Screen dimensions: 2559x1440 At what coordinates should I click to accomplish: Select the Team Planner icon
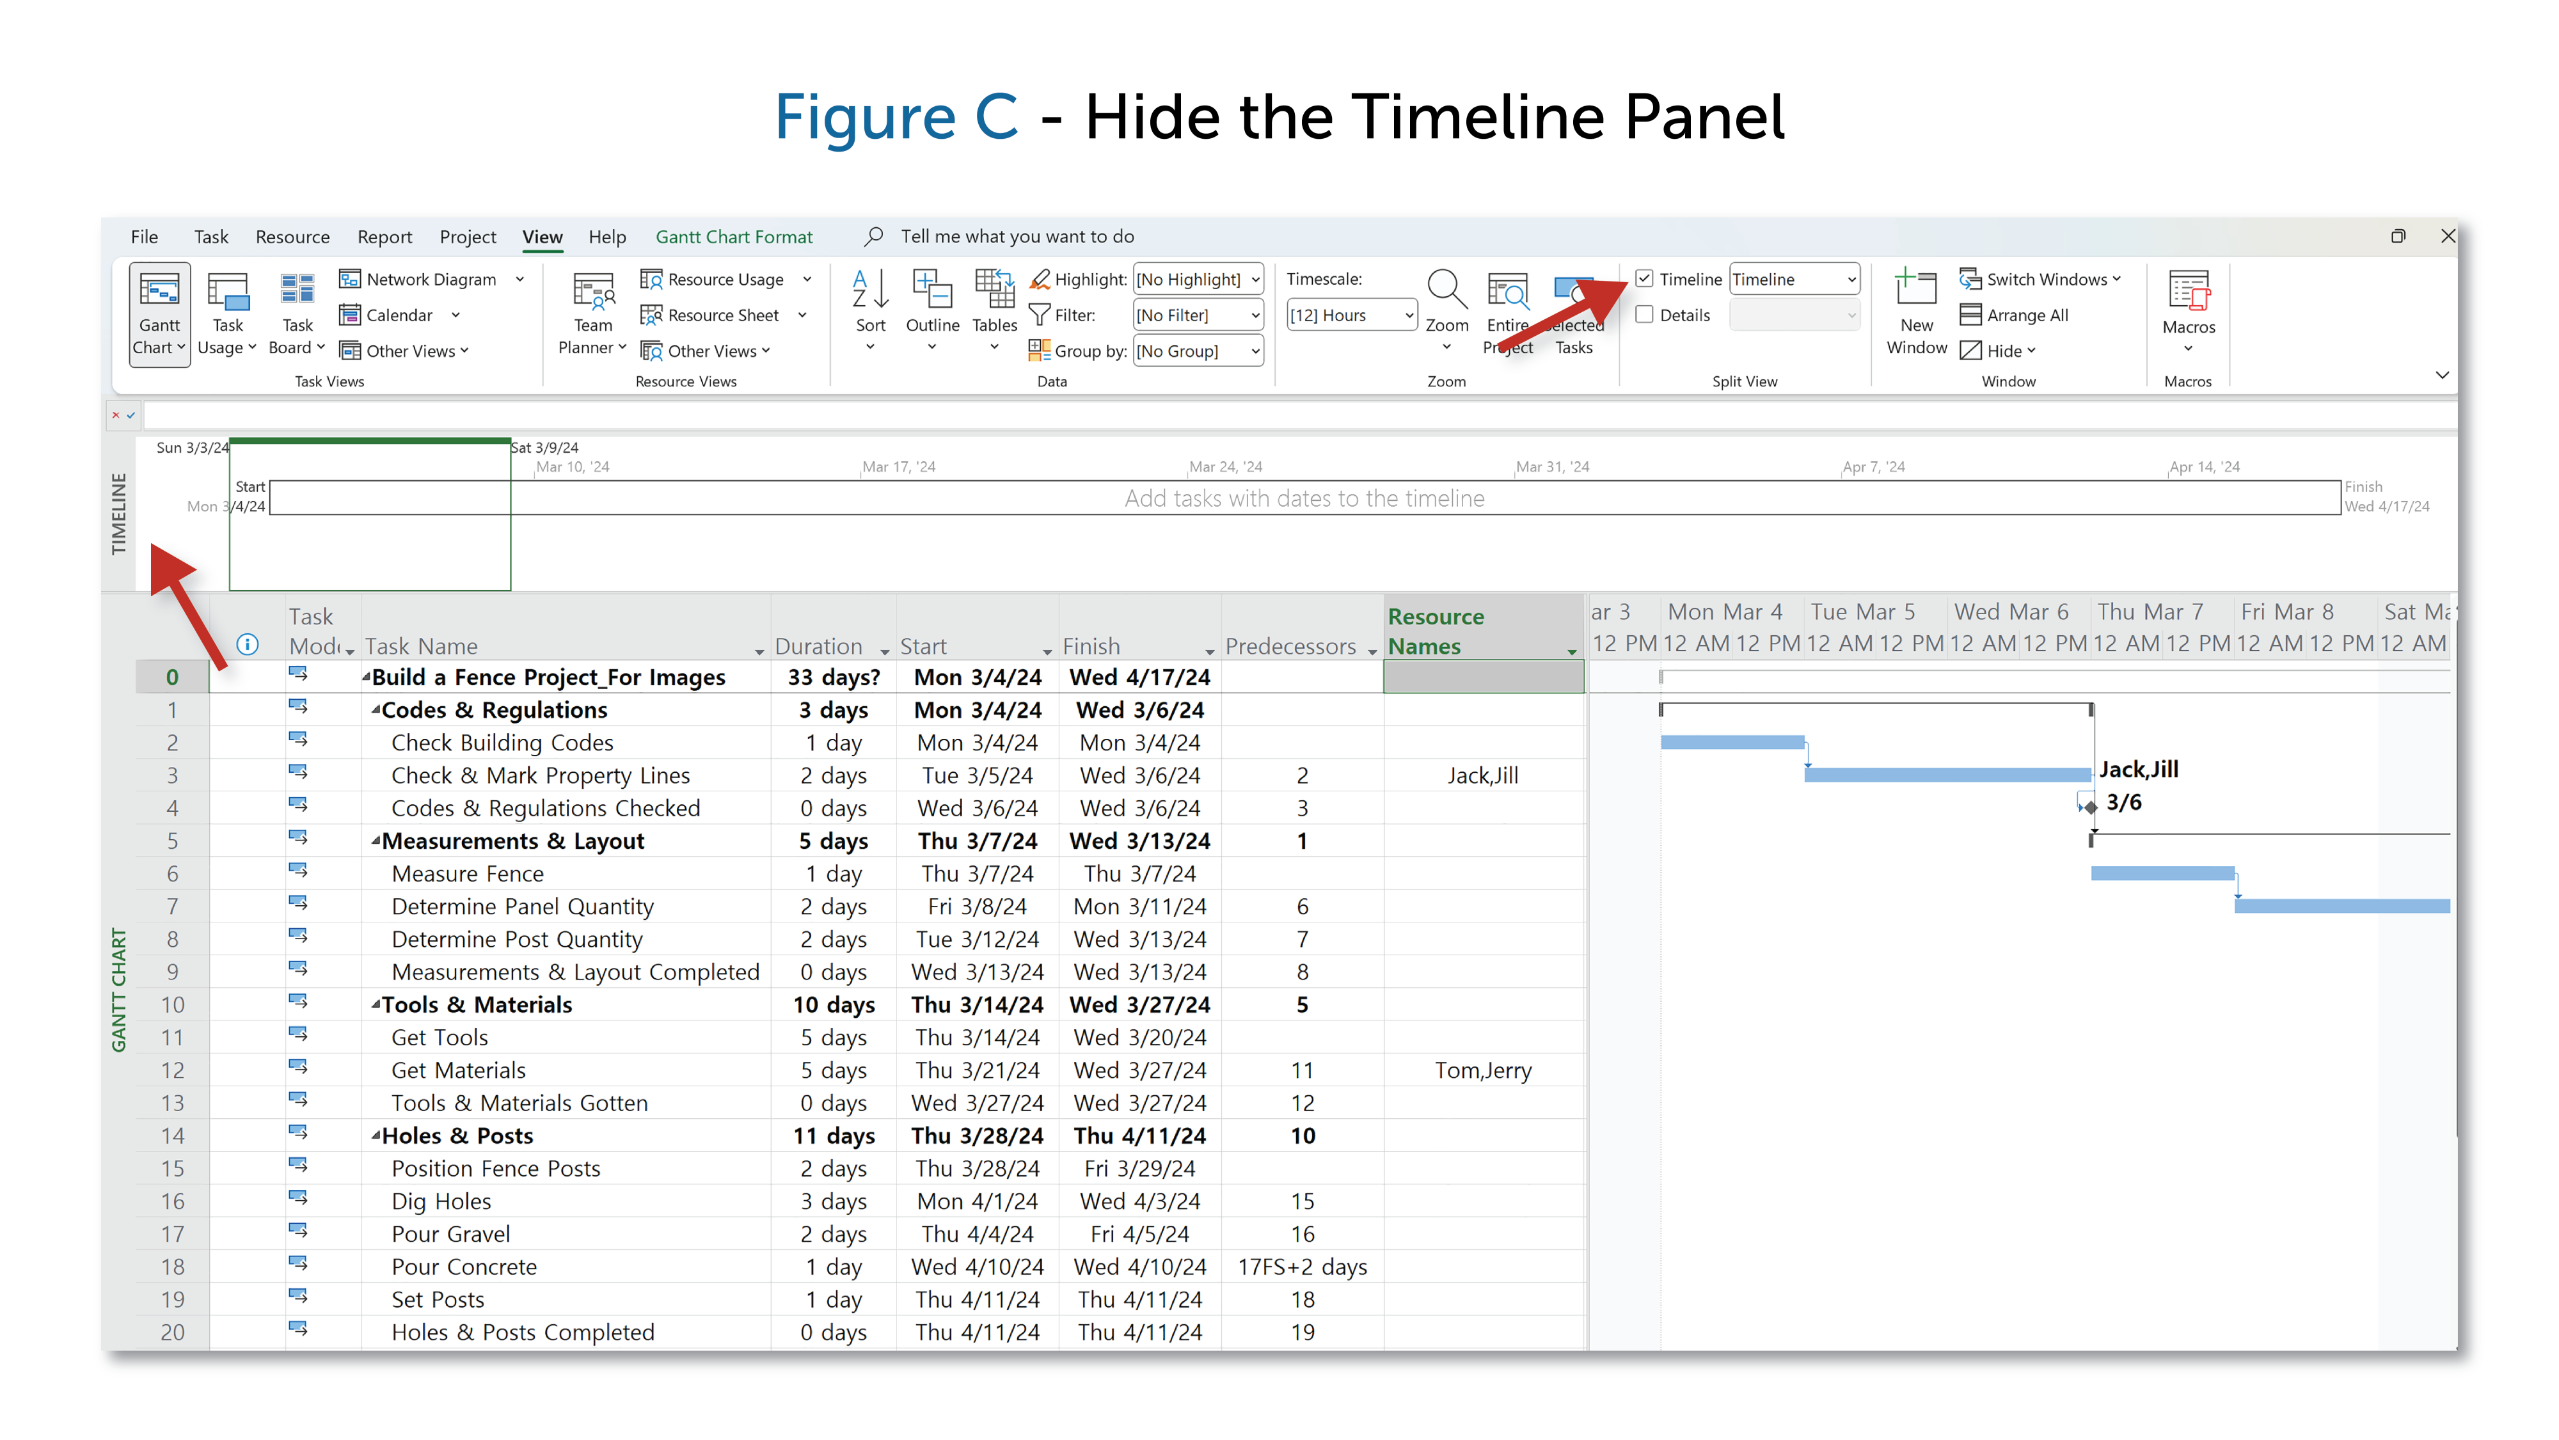point(592,292)
